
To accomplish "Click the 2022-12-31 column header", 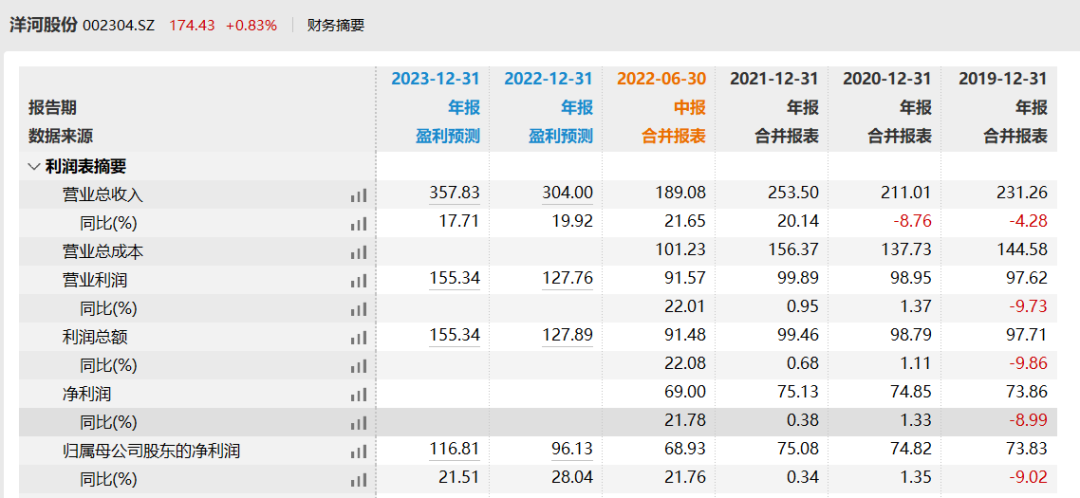I will 548,79.
